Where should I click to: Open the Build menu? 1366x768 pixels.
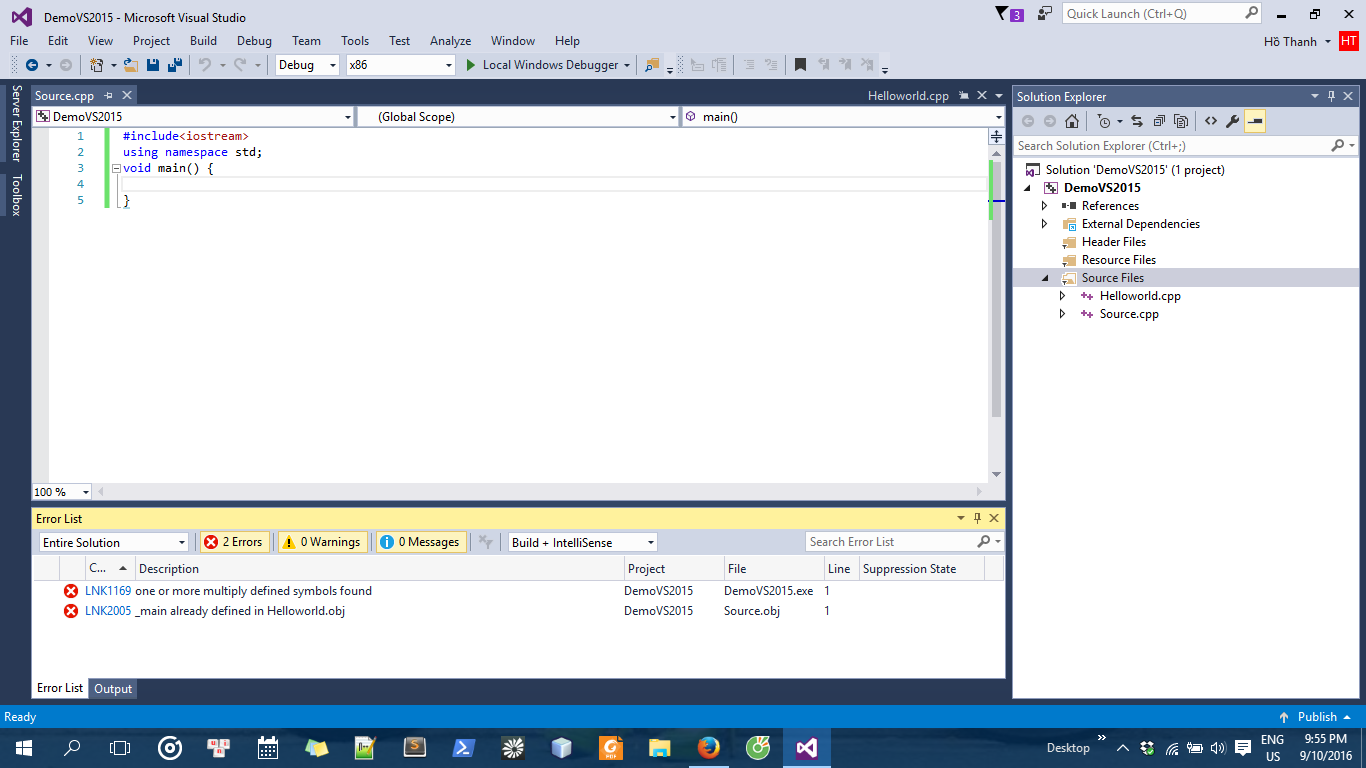(203, 41)
